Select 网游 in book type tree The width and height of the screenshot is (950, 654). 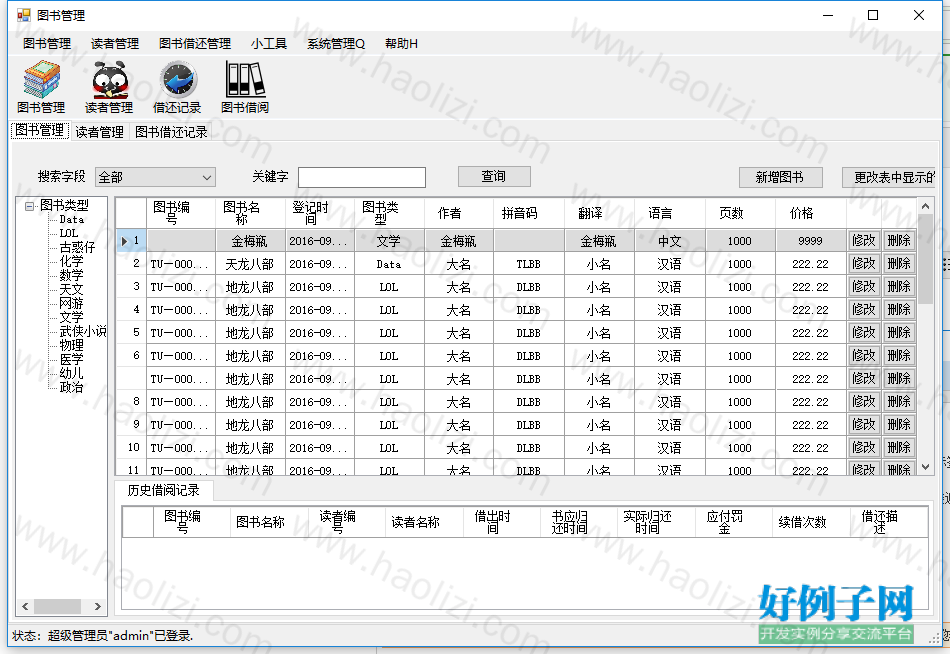pos(71,303)
